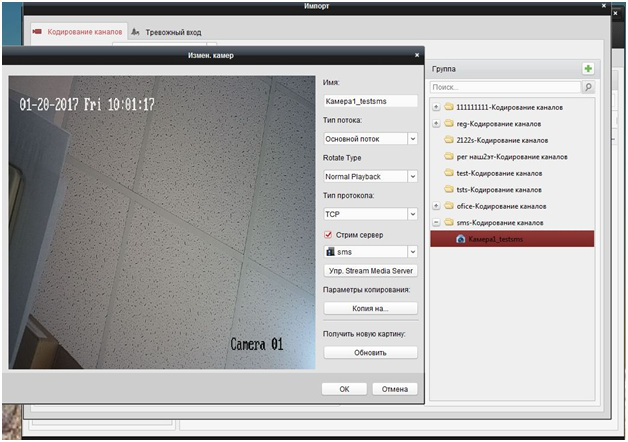Click the test group folder icon
This screenshot has height=442, width=628.
point(449,173)
